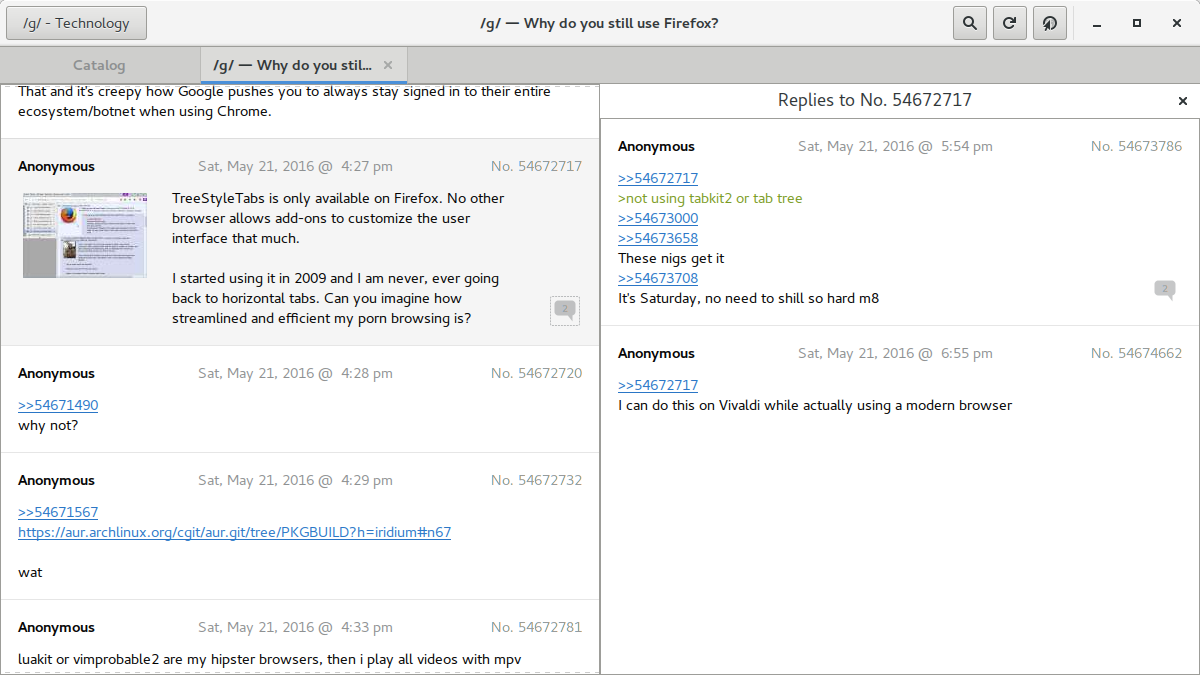Minimize the window

[x=1097, y=23]
